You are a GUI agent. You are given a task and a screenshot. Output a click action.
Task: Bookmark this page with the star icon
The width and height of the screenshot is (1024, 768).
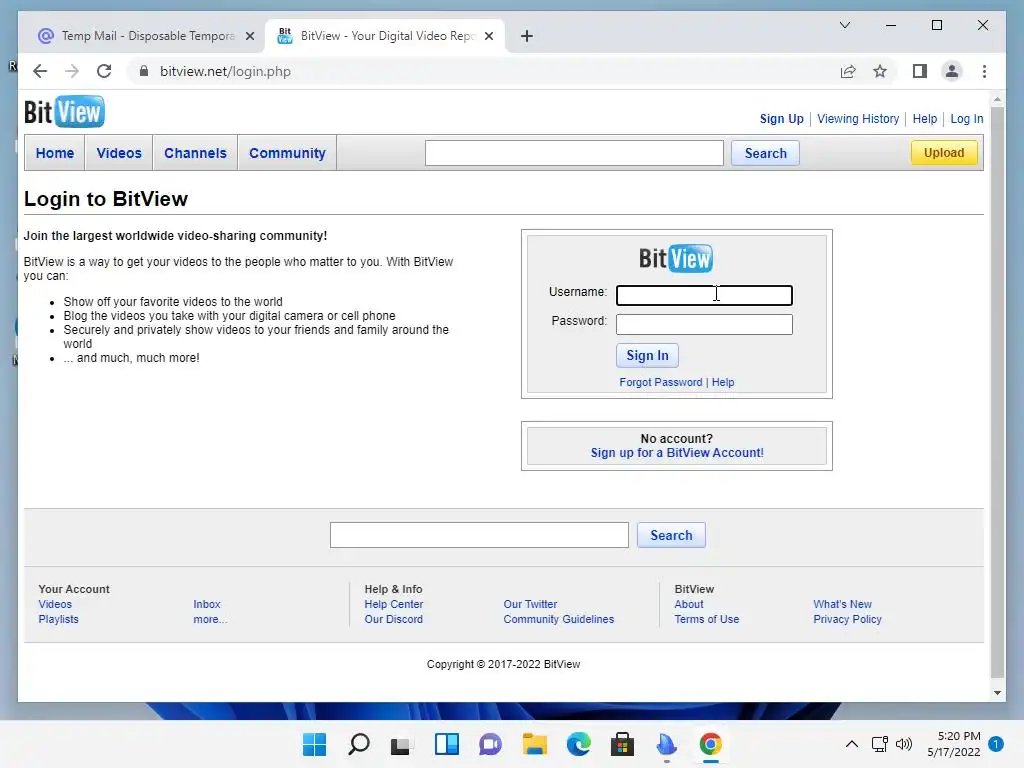pos(880,71)
